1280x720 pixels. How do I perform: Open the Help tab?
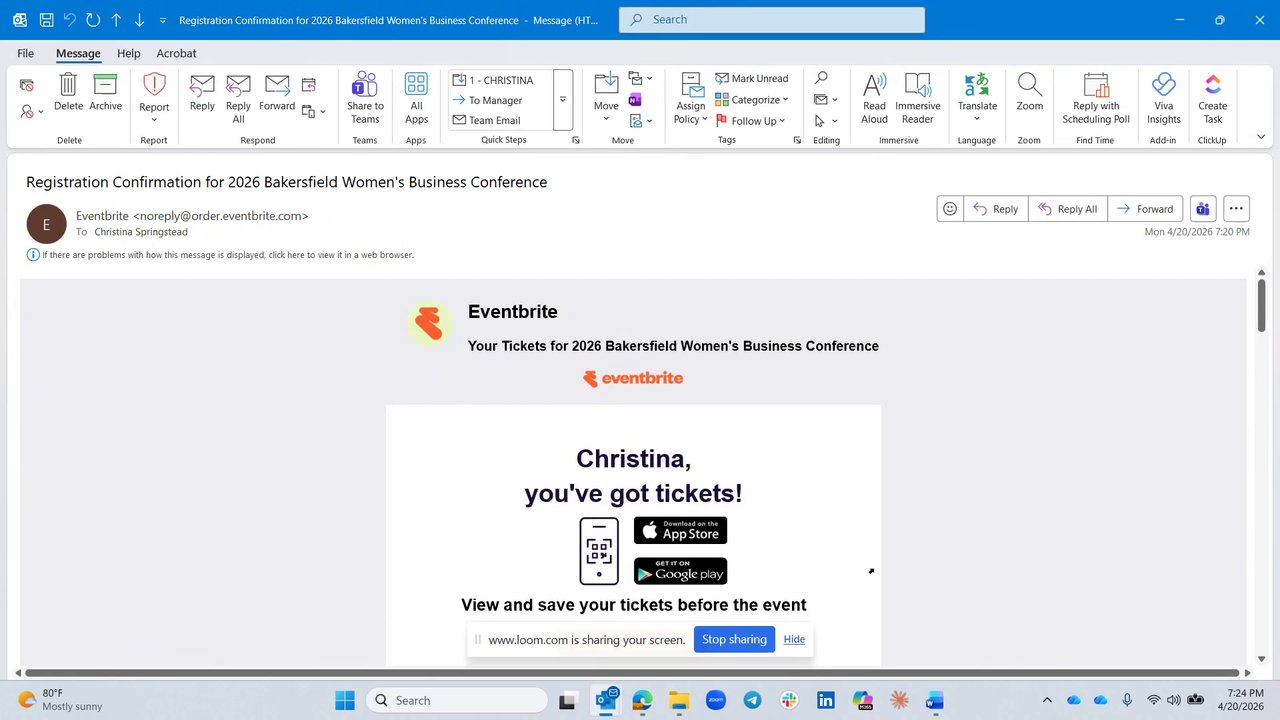128,53
